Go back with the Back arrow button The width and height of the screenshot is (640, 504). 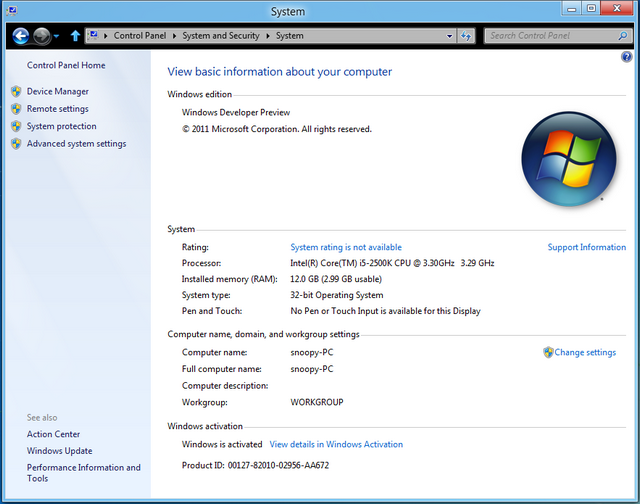20,36
